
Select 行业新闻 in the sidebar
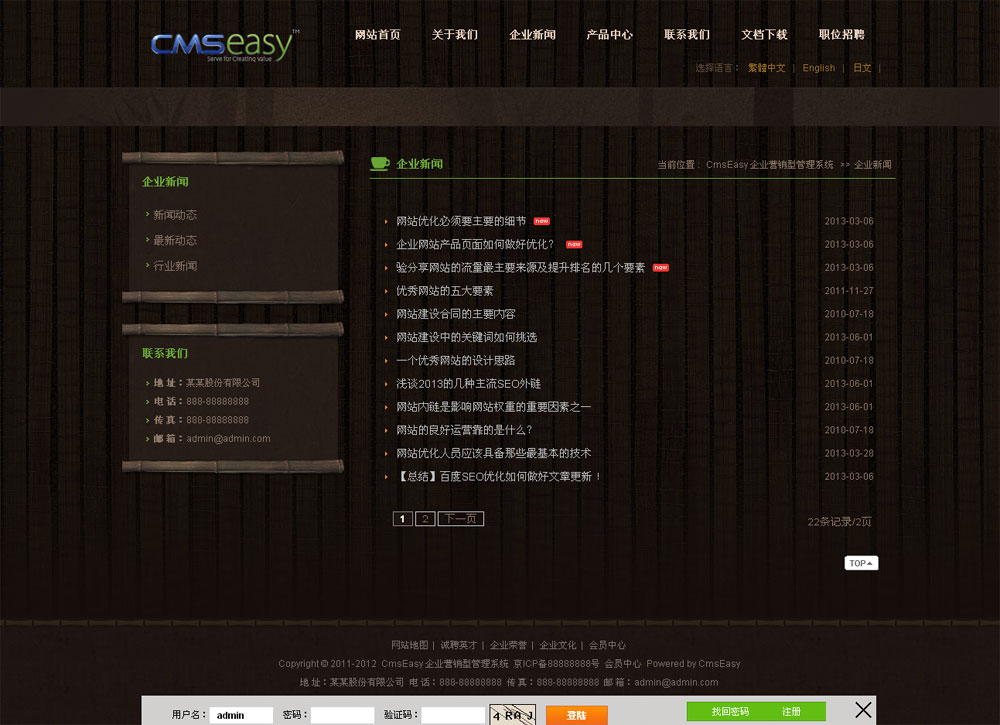(175, 266)
